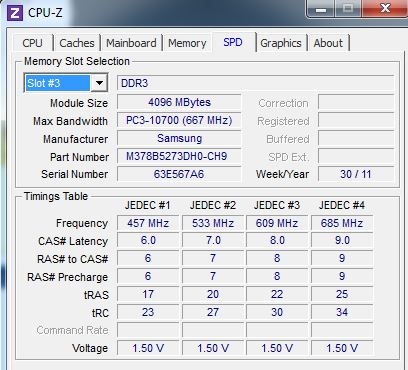
Task: Click the JEDEC #4 voltage 1.50 V
Action: pos(342,348)
